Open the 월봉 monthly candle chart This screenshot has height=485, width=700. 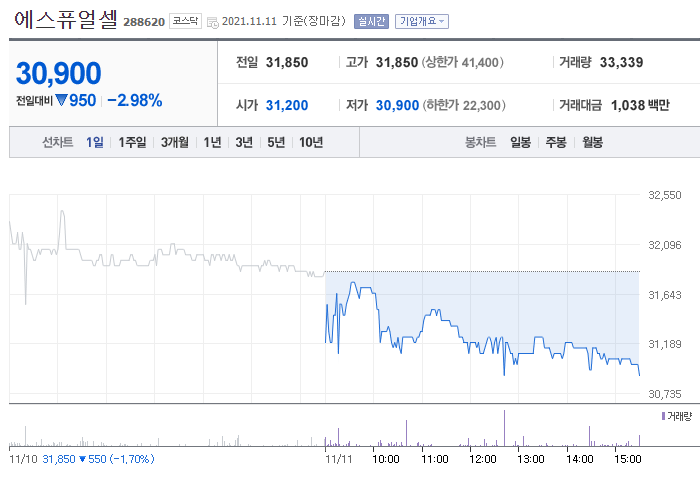coord(592,142)
